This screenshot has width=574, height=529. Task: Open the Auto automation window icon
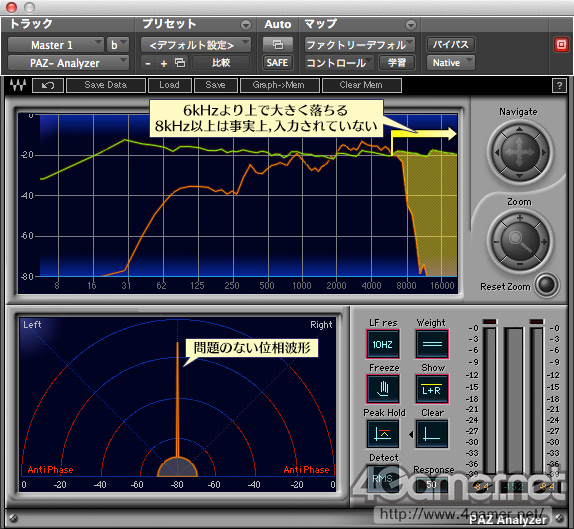pos(278,45)
